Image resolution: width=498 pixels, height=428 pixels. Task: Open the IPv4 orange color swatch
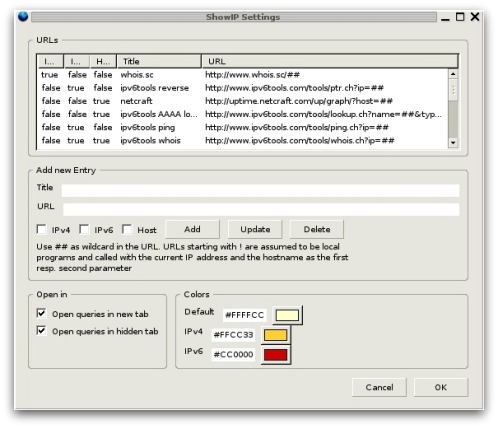(275, 335)
